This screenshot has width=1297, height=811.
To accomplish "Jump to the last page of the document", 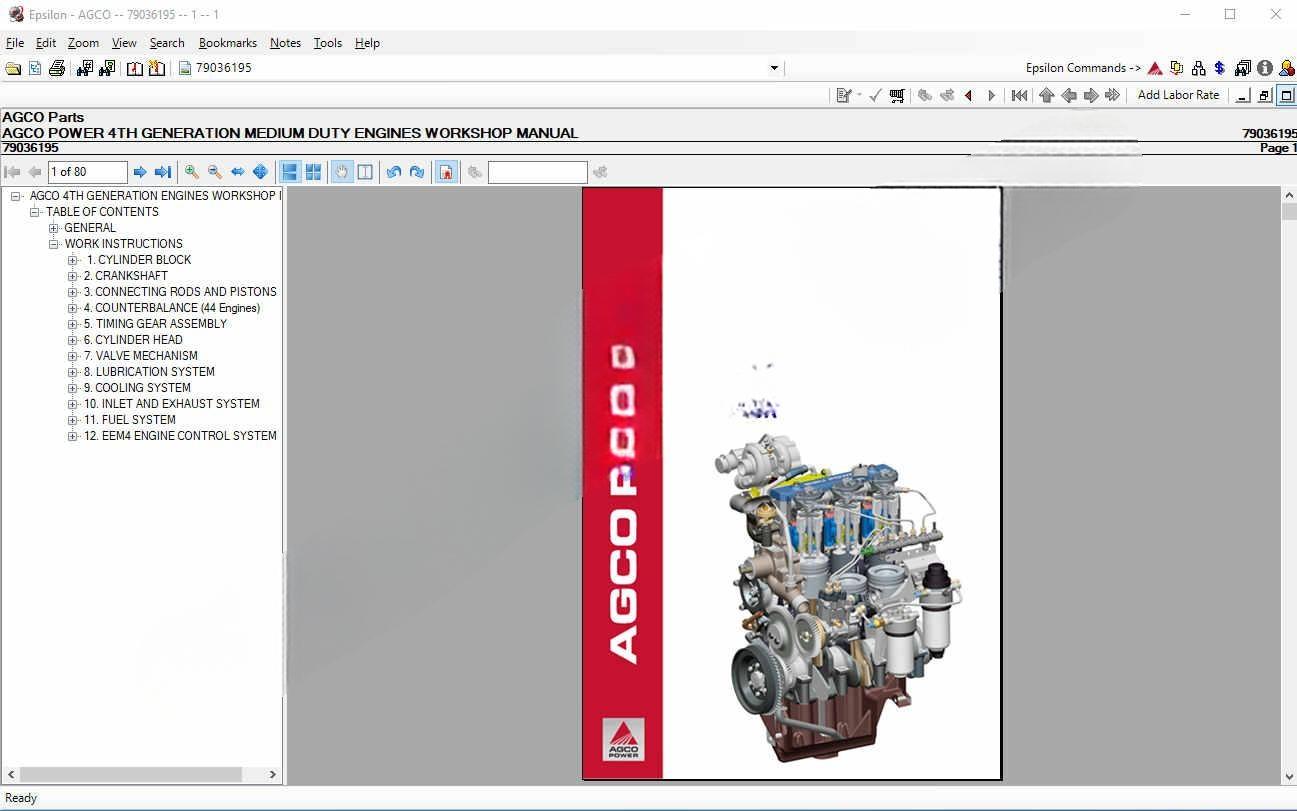I will 162,172.
